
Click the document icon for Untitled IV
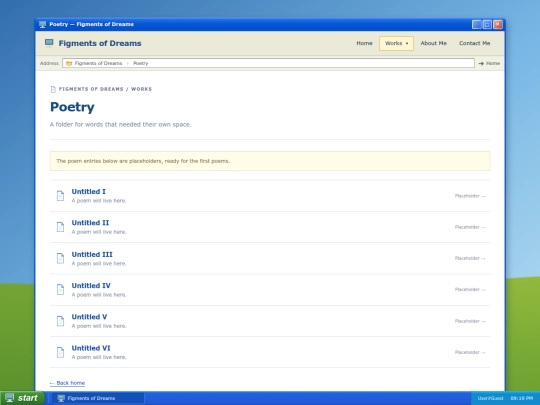tap(60, 290)
